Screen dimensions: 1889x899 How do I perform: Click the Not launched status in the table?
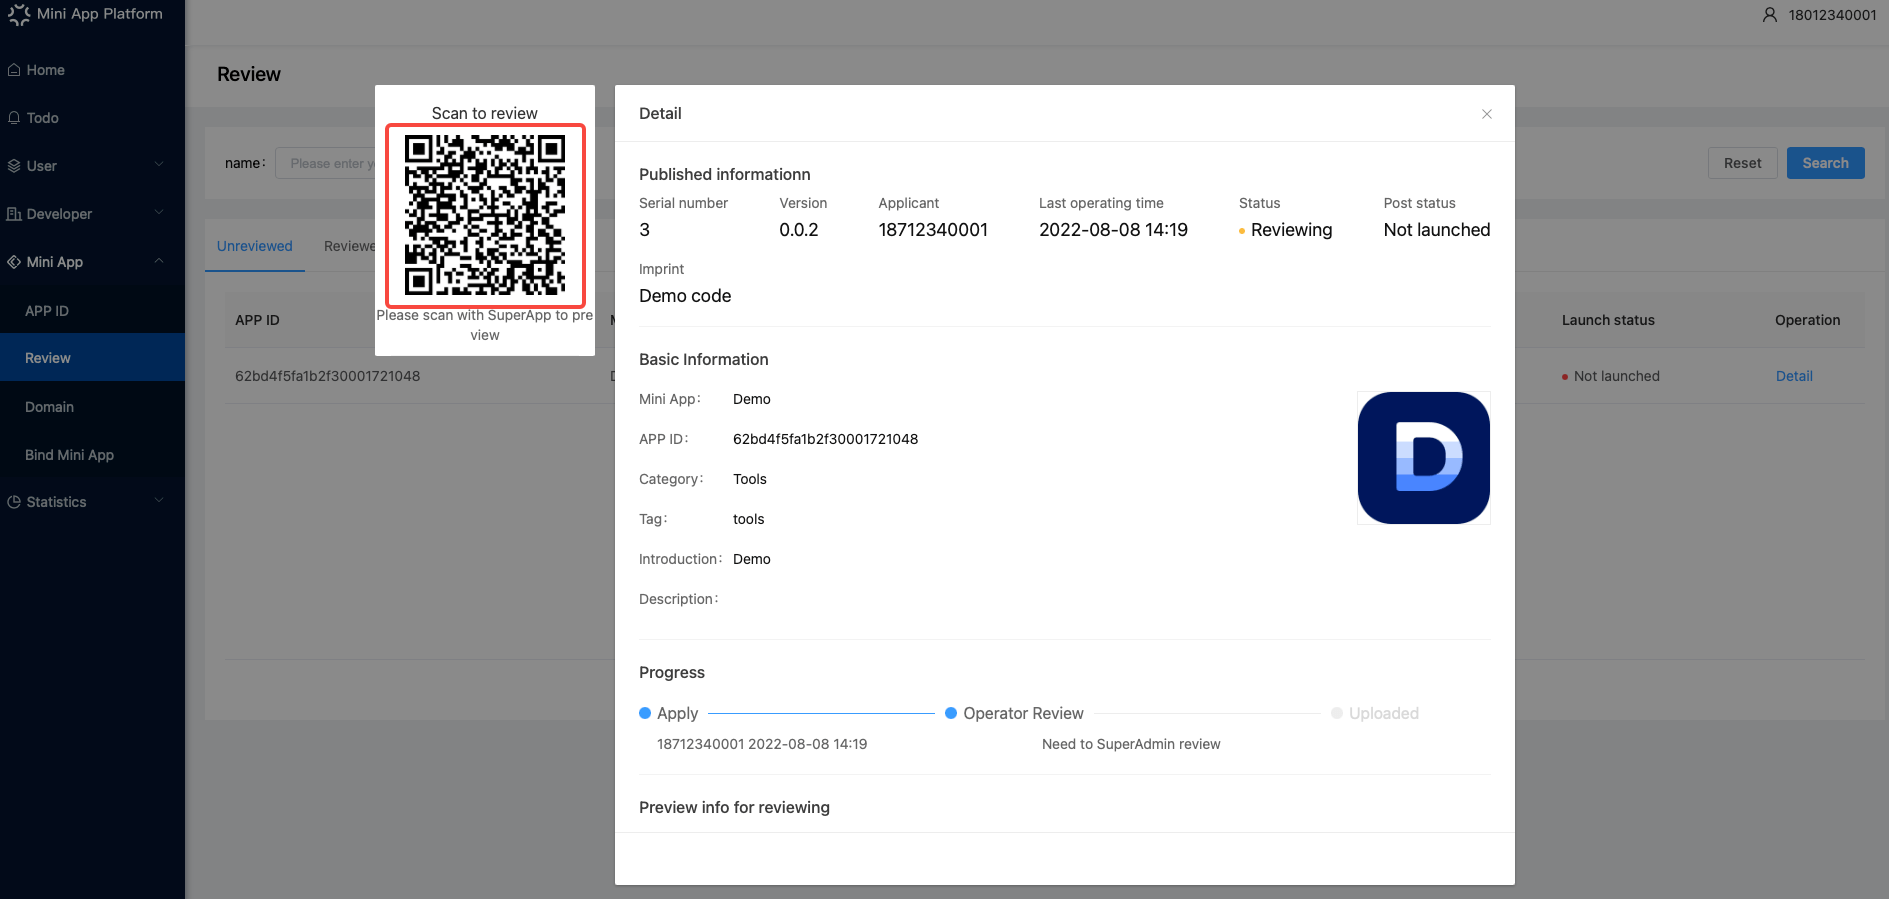1610,376
